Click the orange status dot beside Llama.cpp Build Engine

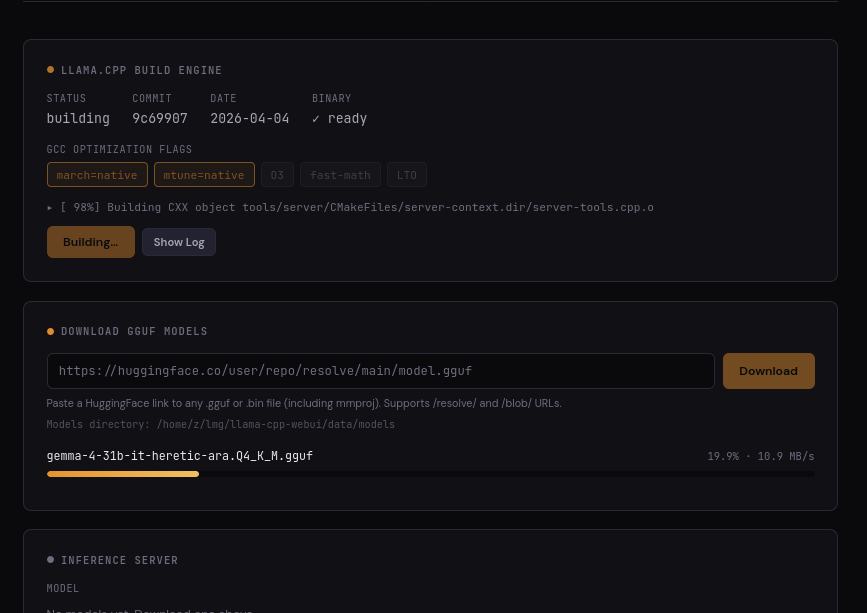tap(50, 70)
